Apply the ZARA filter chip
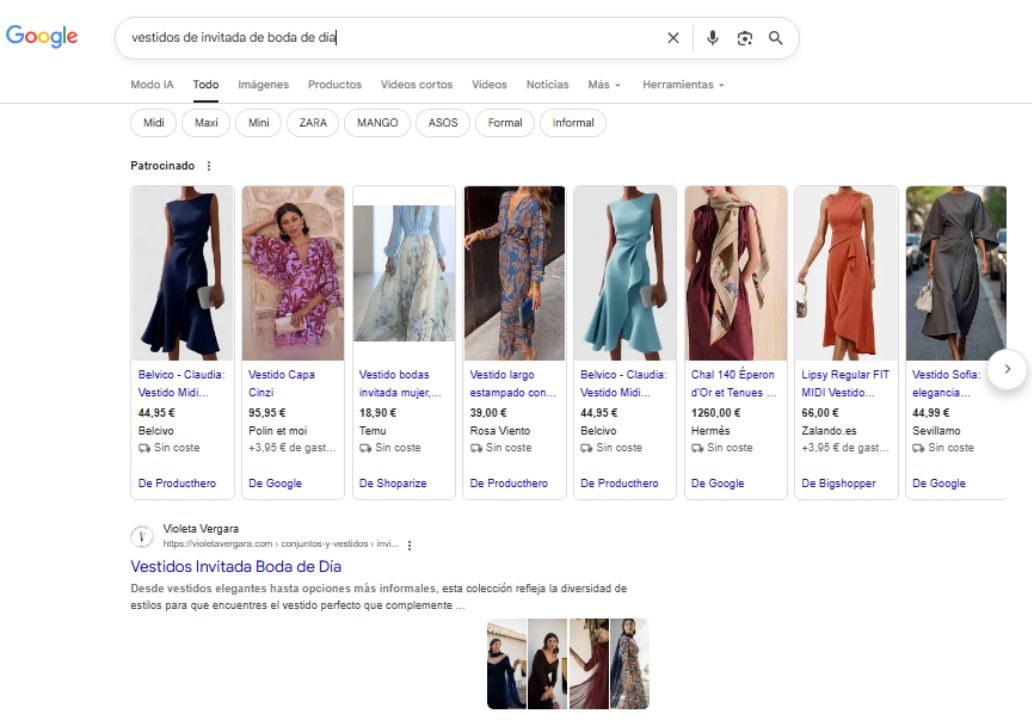The image size is (1032, 720). tap(313, 123)
